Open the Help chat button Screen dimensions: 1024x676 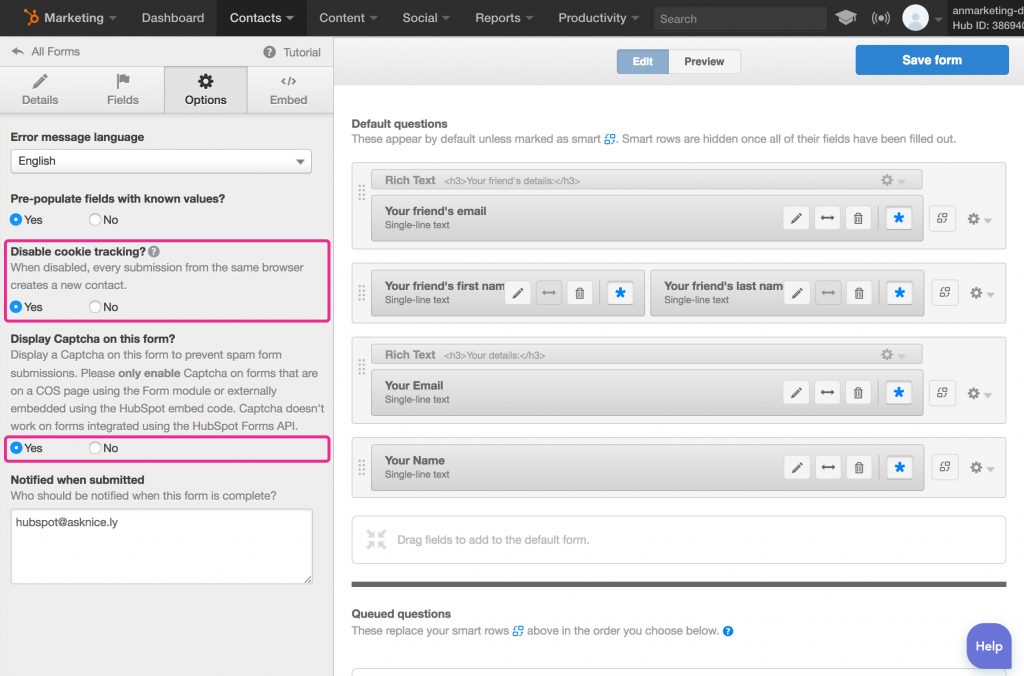tap(989, 646)
